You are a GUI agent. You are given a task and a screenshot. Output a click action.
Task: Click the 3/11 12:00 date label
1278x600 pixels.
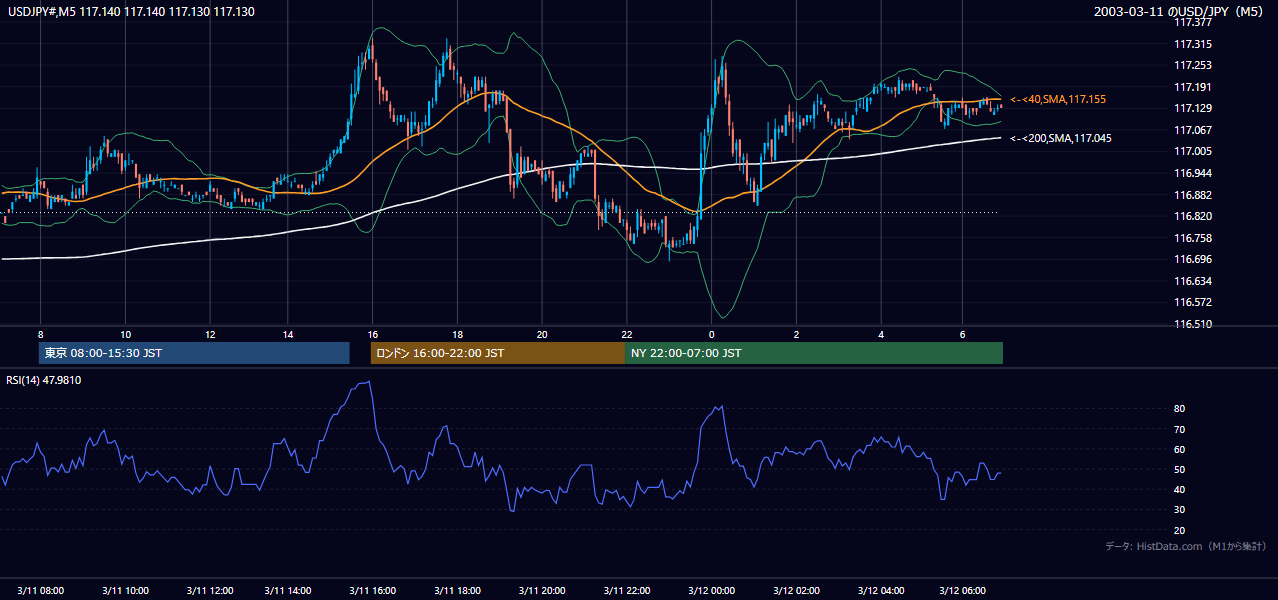[x=210, y=590]
